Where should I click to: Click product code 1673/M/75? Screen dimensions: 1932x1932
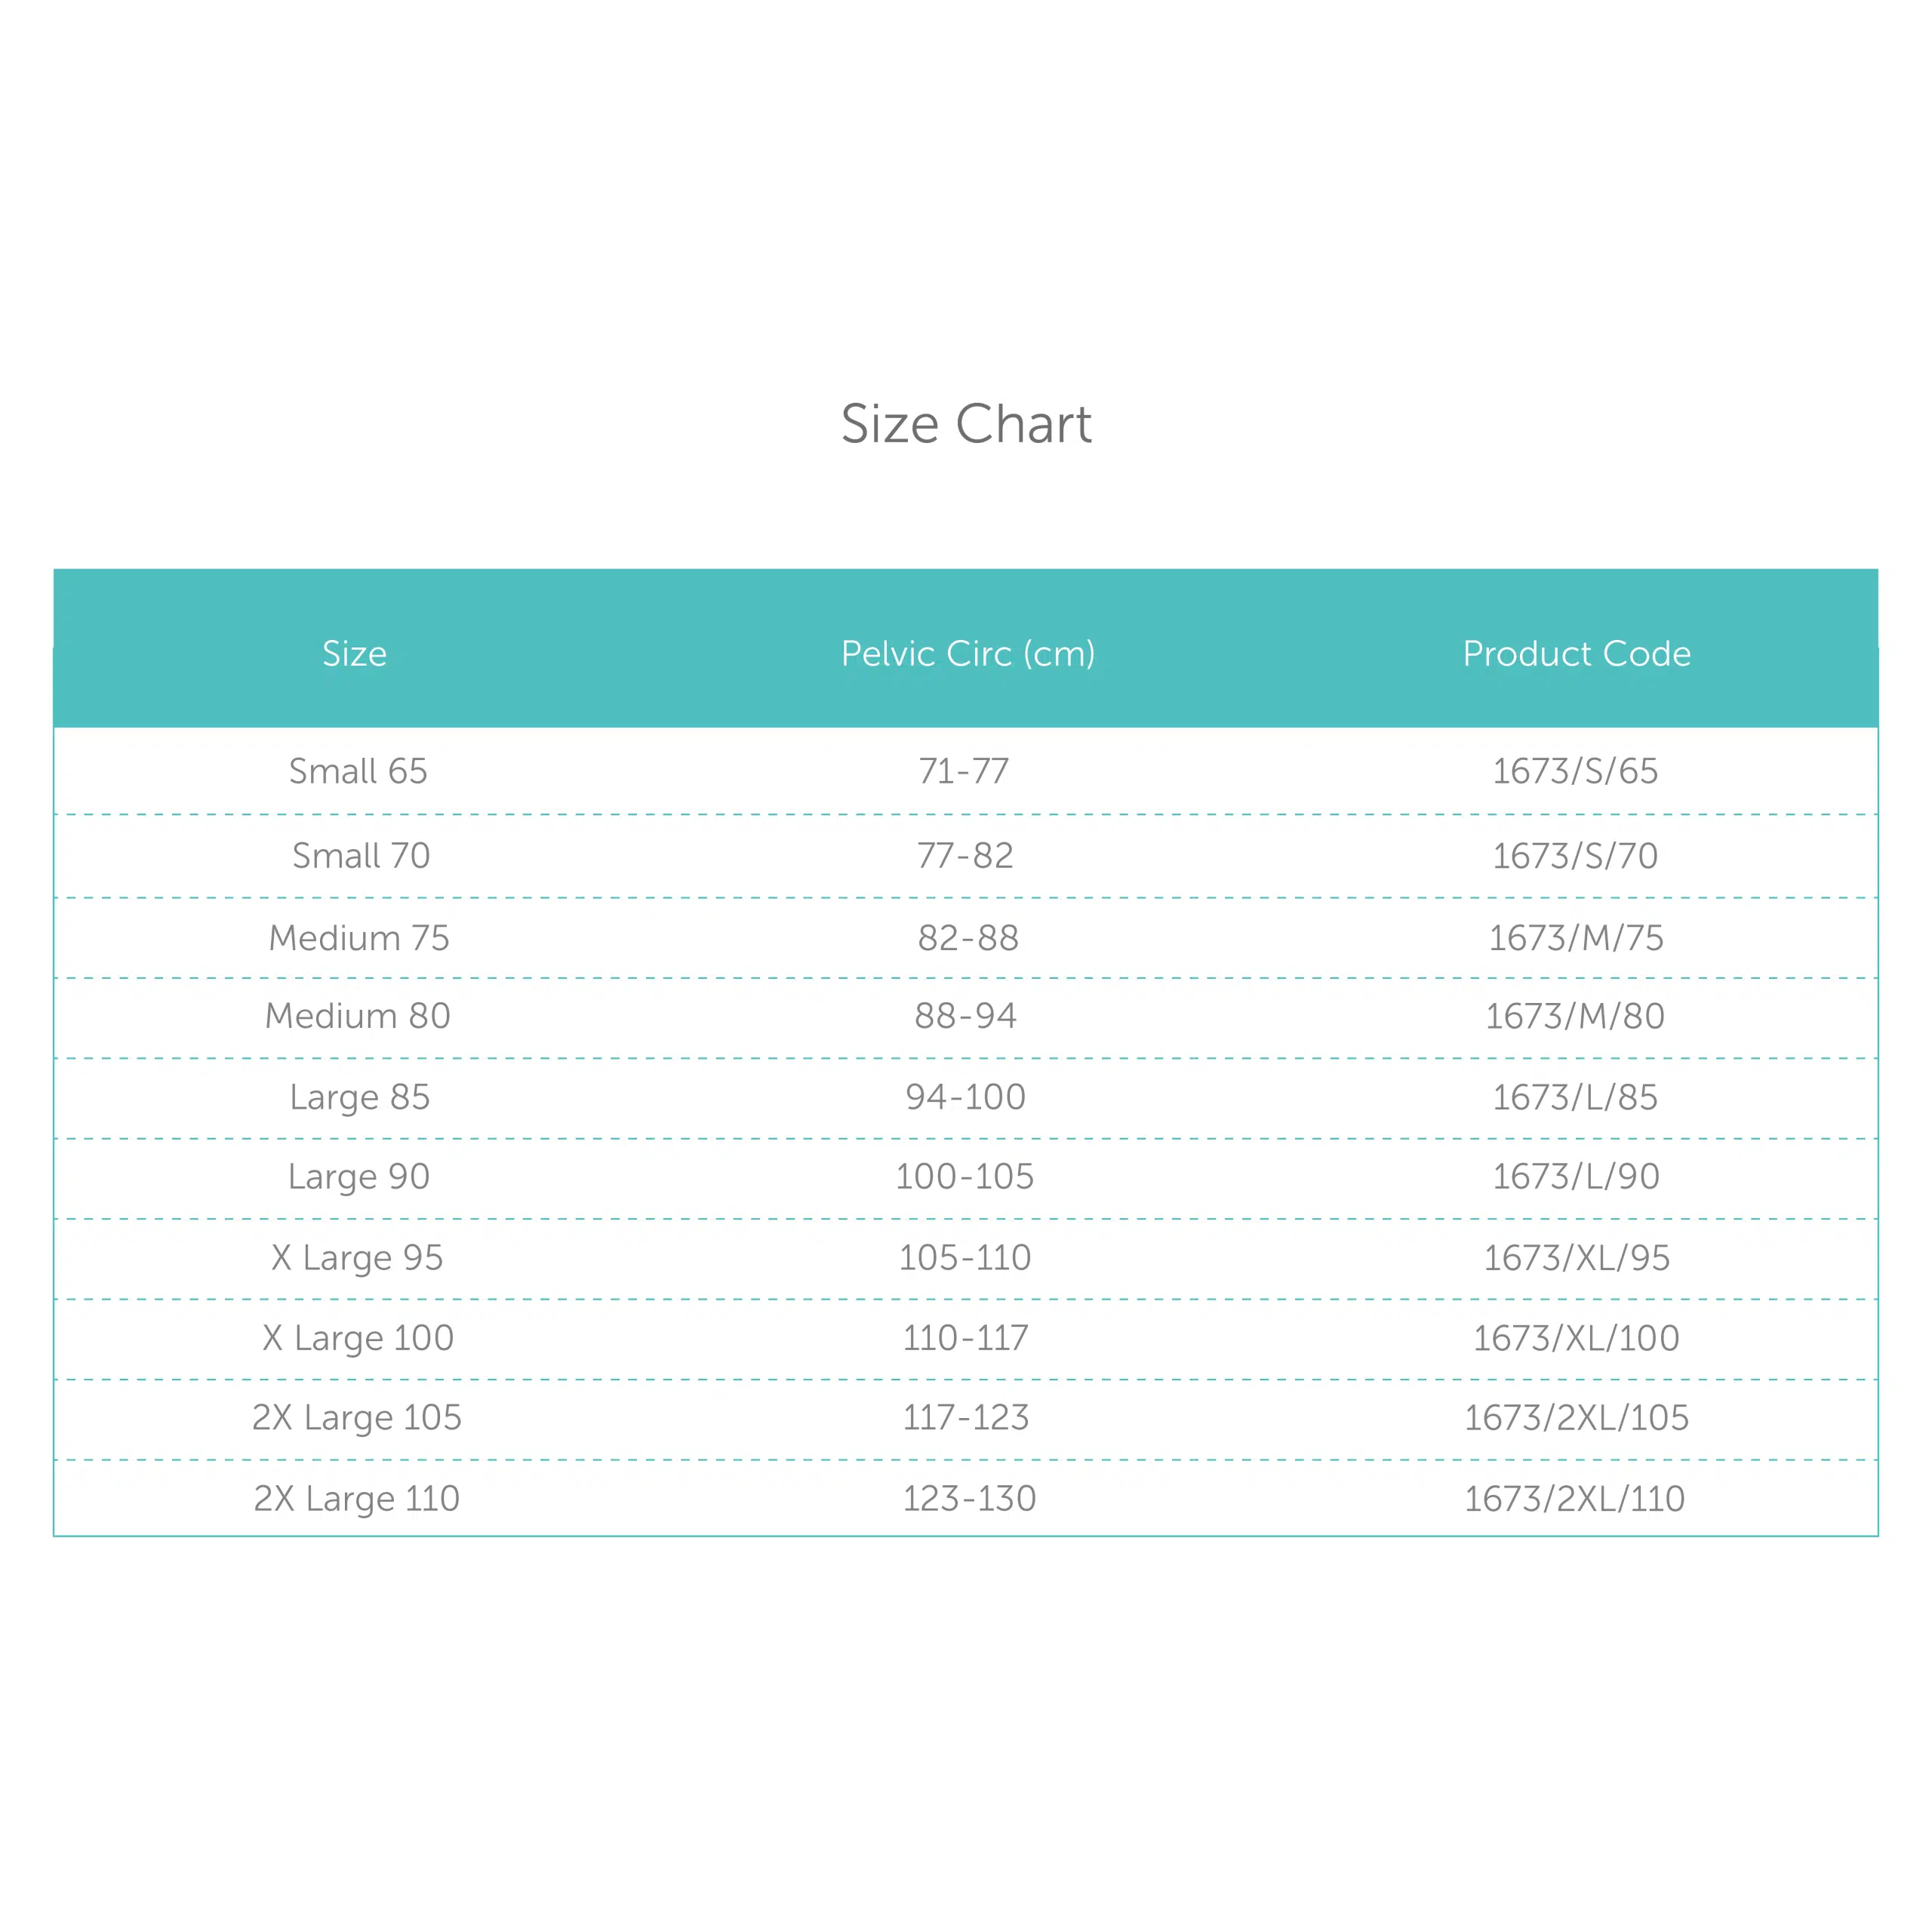pyautogui.click(x=1576, y=938)
